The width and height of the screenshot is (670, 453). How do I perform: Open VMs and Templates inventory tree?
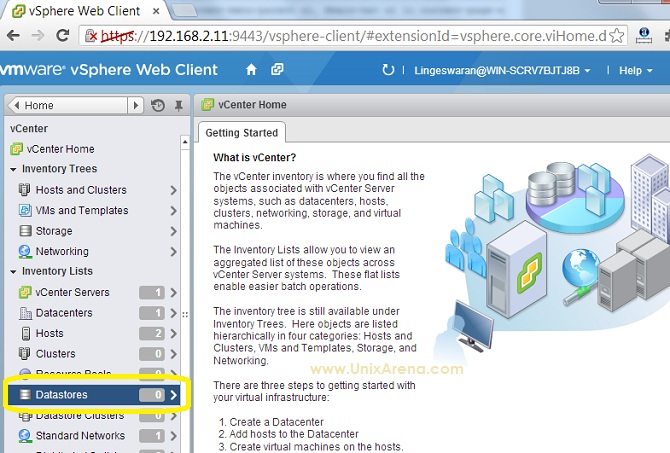(82, 210)
